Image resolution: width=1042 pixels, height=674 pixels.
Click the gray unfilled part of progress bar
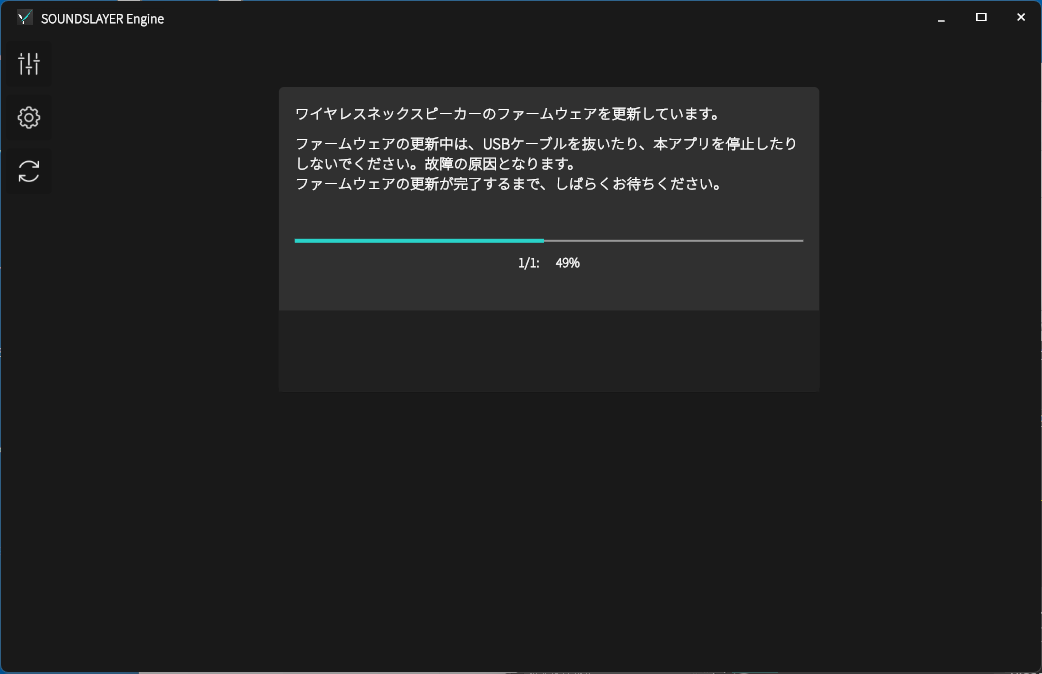(x=673, y=241)
